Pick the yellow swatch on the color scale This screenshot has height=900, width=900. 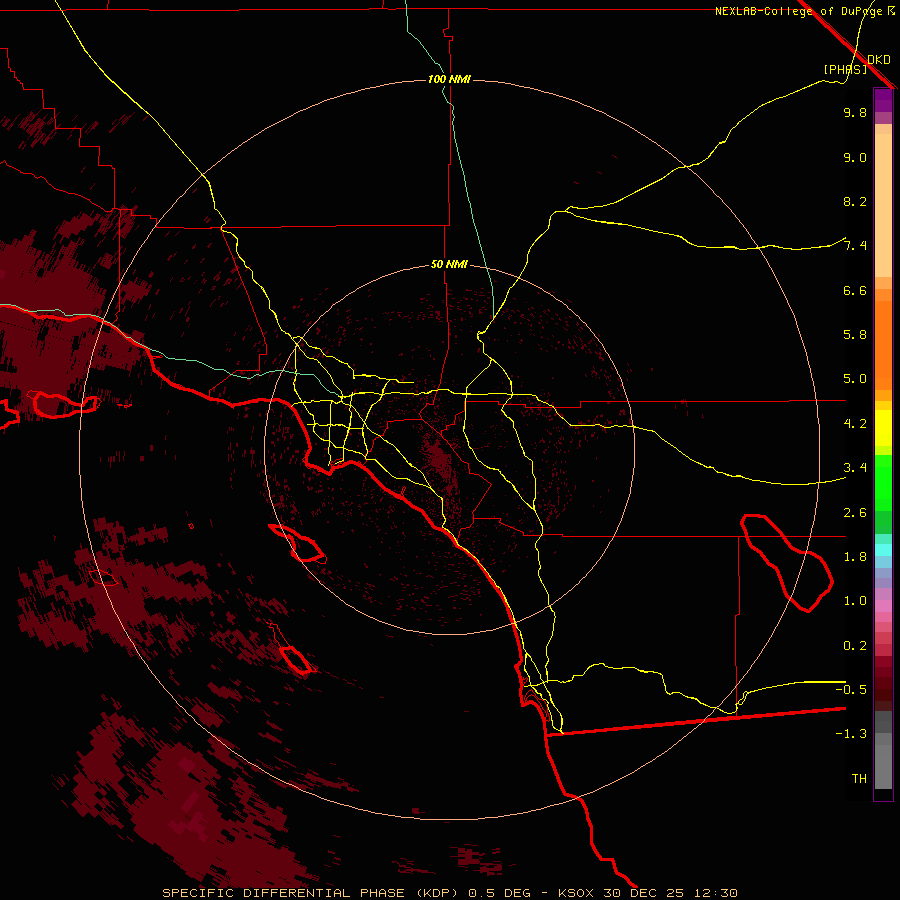(x=883, y=428)
